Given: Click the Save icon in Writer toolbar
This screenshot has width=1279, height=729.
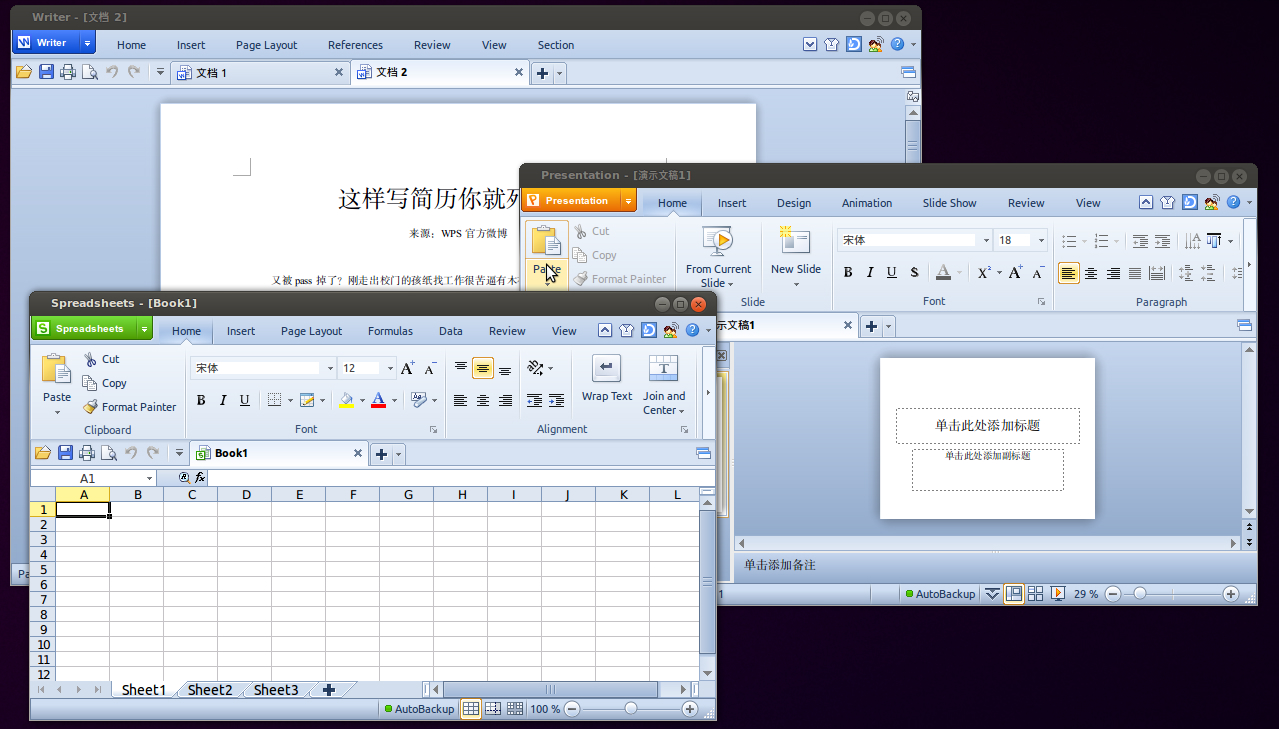Looking at the screenshot, I should (46, 72).
